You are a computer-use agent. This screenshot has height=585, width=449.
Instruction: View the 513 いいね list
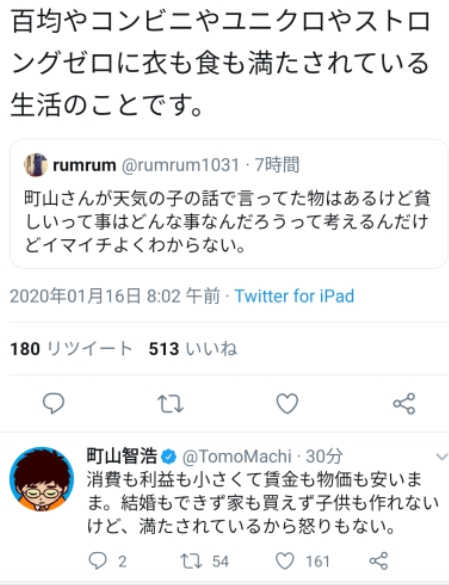click(193, 349)
